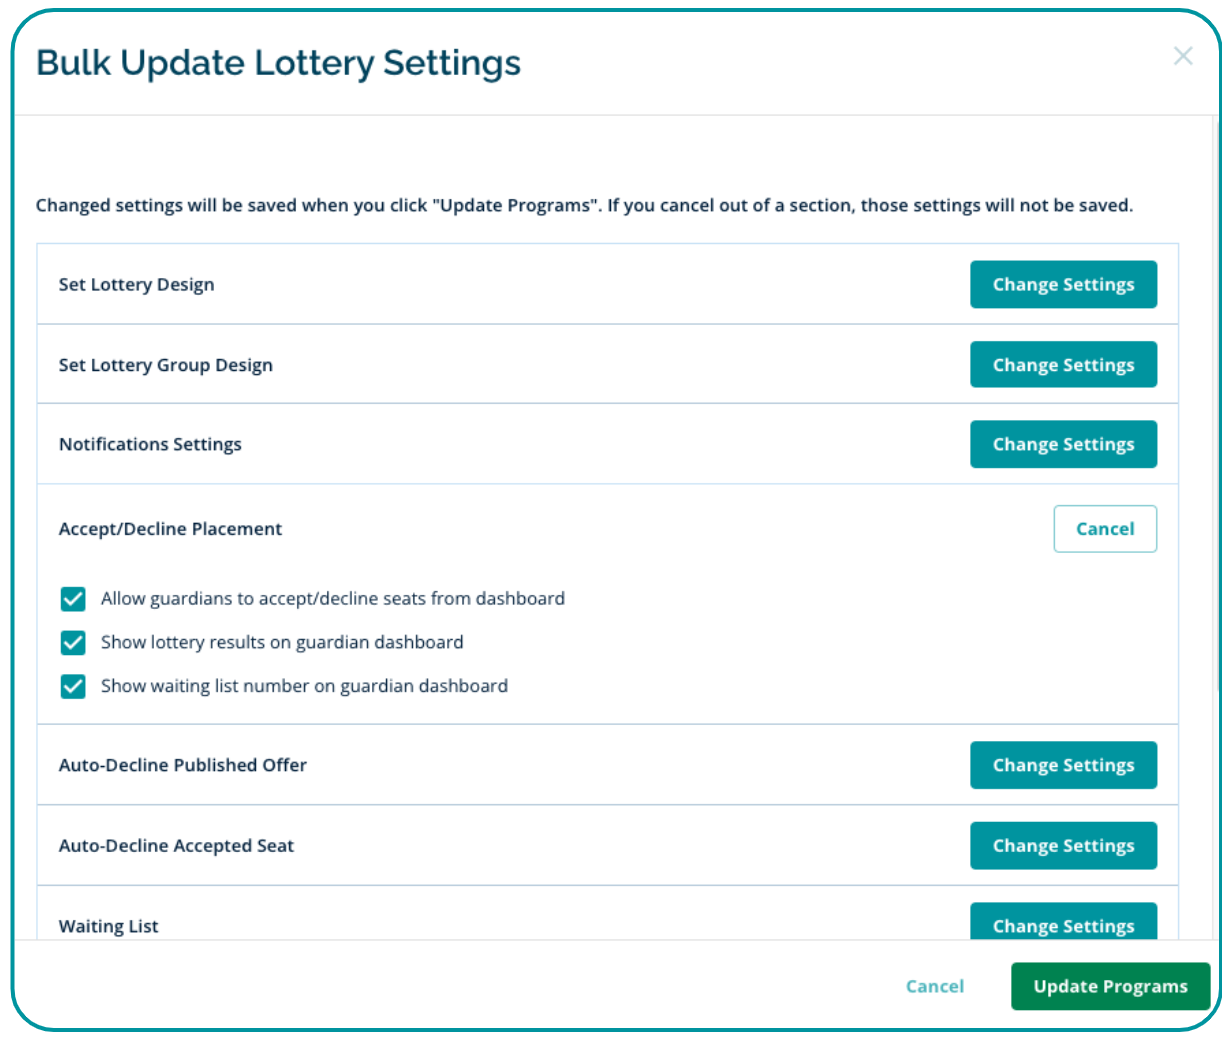This screenshot has height=1038, width=1222.
Task: Cancel the Accept/Decline Placement section edits
Action: click(1105, 529)
